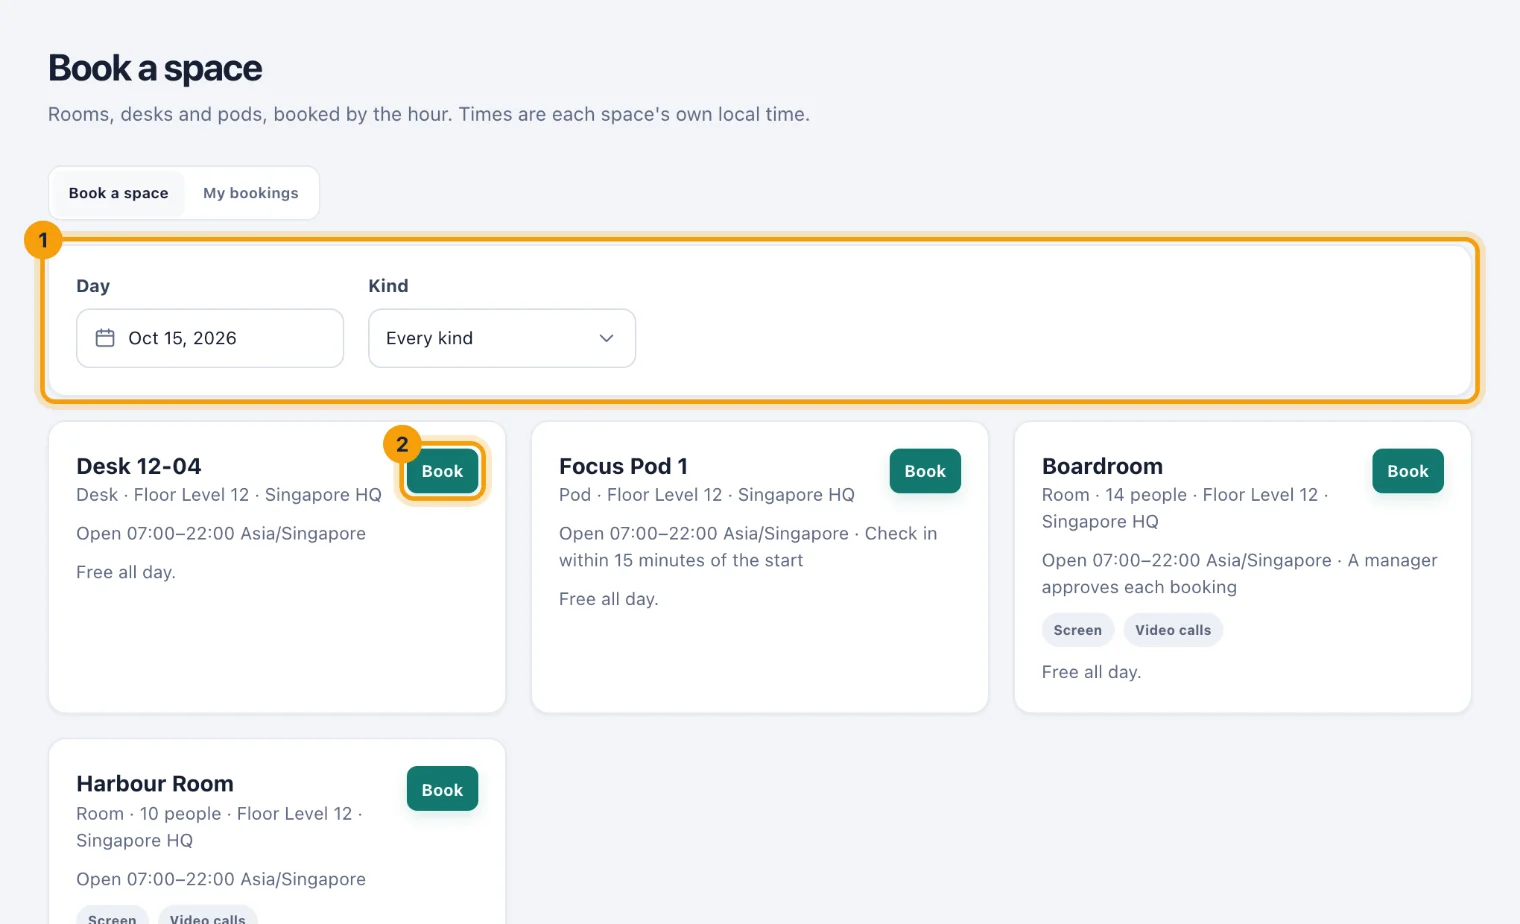Click the Harbour Room card title
This screenshot has width=1520, height=924.
click(155, 784)
